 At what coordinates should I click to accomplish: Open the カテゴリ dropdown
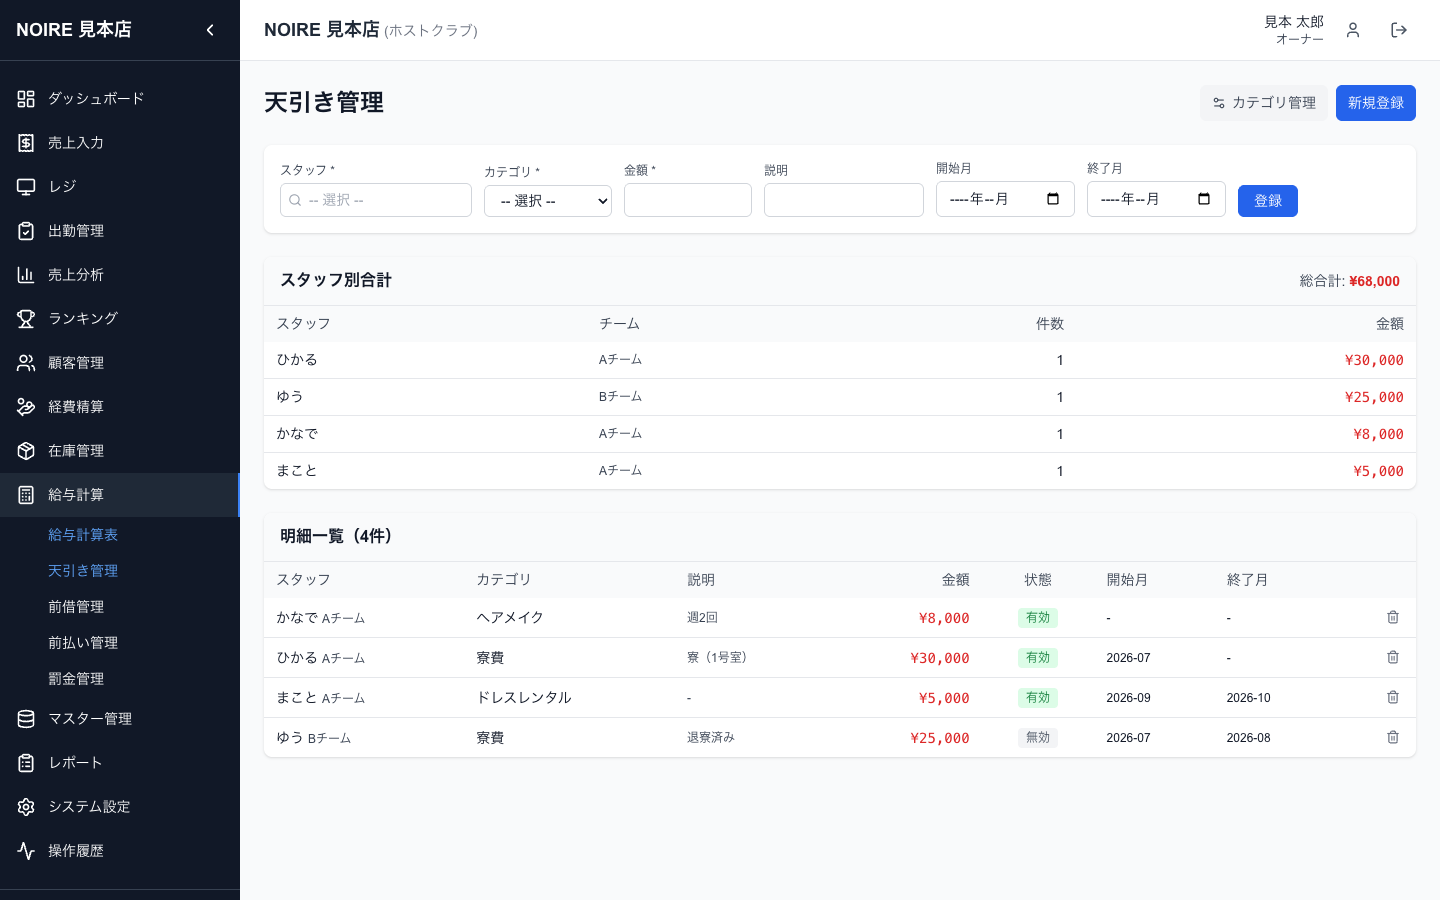[x=548, y=201]
